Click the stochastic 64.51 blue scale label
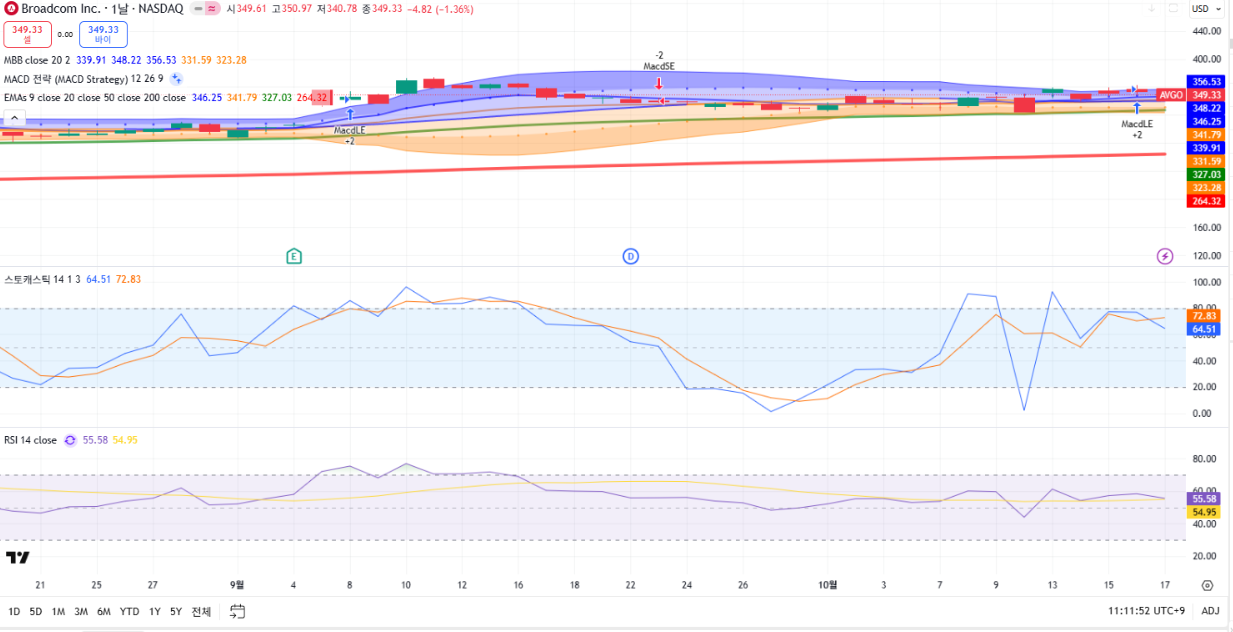The image size is (1233, 632). click(x=1204, y=329)
